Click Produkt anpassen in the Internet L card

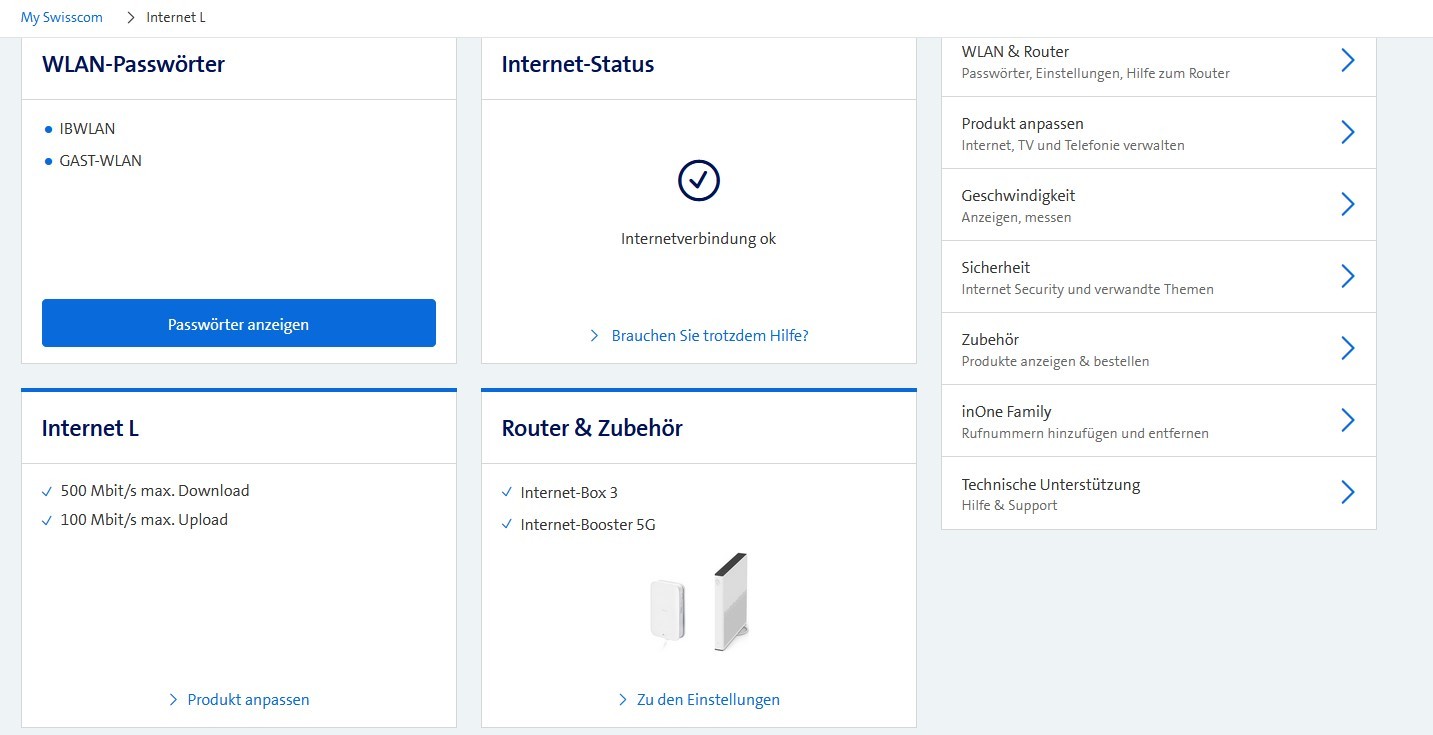click(x=248, y=699)
